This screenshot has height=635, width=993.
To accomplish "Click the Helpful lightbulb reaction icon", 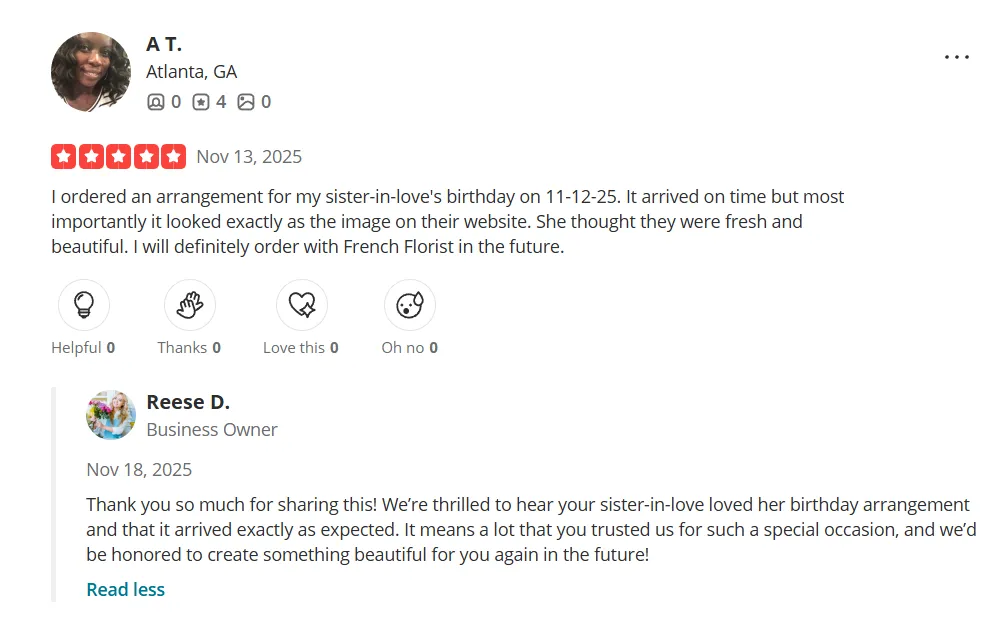I will [84, 305].
